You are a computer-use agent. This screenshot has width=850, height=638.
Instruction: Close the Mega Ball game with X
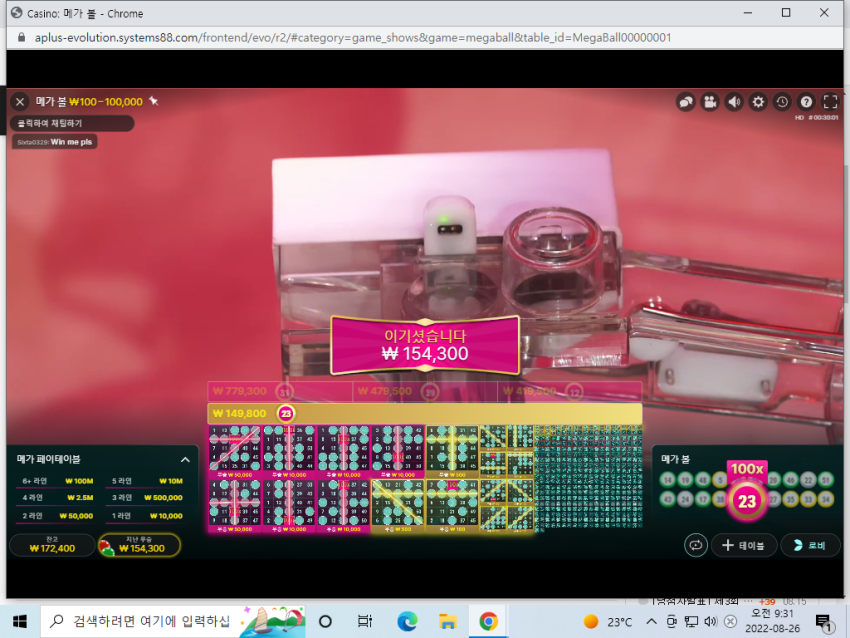(x=20, y=102)
